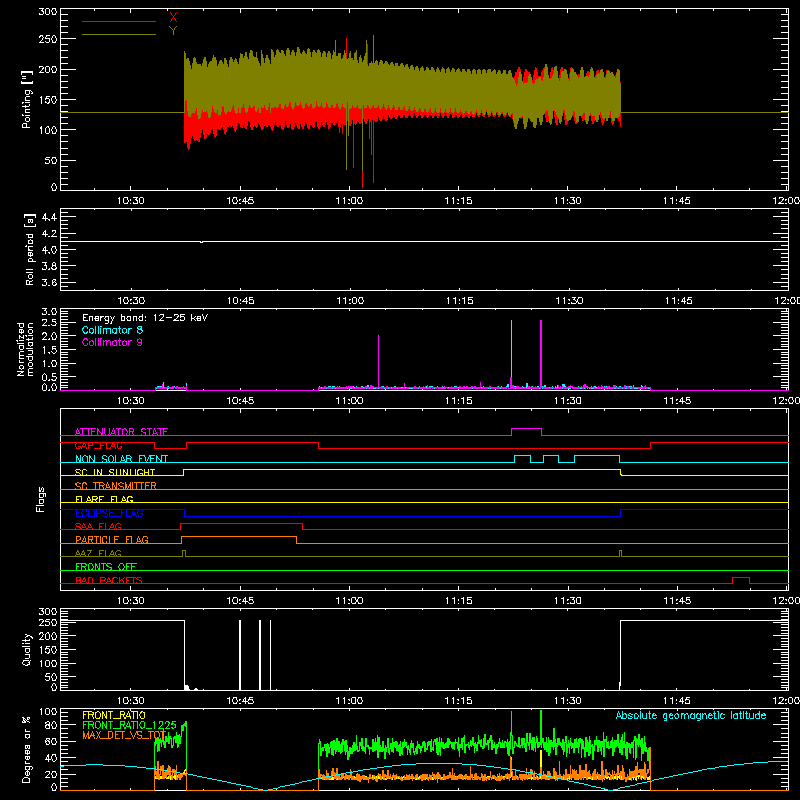Click the 11:30 tick under Quality plot
The image size is (800, 800).
click(568, 701)
